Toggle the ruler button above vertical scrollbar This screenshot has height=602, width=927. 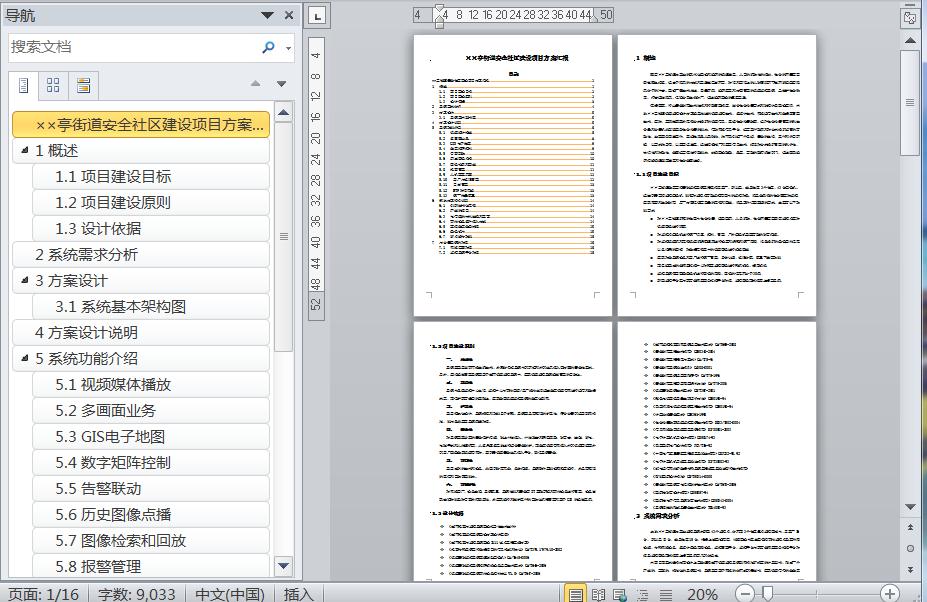pyautogui.click(x=910, y=18)
